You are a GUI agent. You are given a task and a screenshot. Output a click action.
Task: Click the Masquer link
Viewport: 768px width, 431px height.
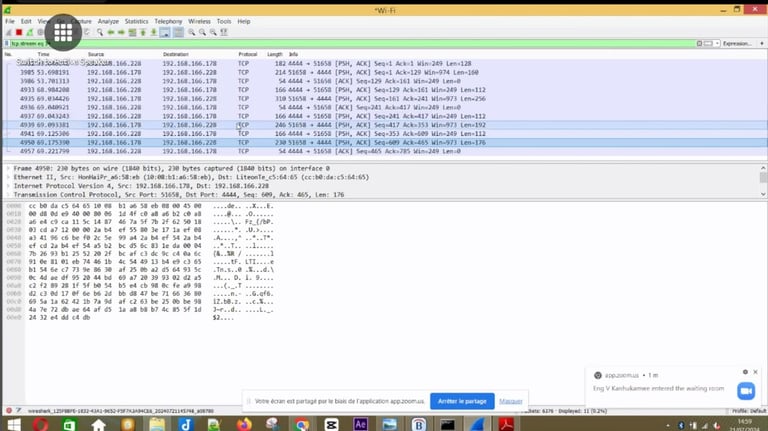(x=511, y=401)
